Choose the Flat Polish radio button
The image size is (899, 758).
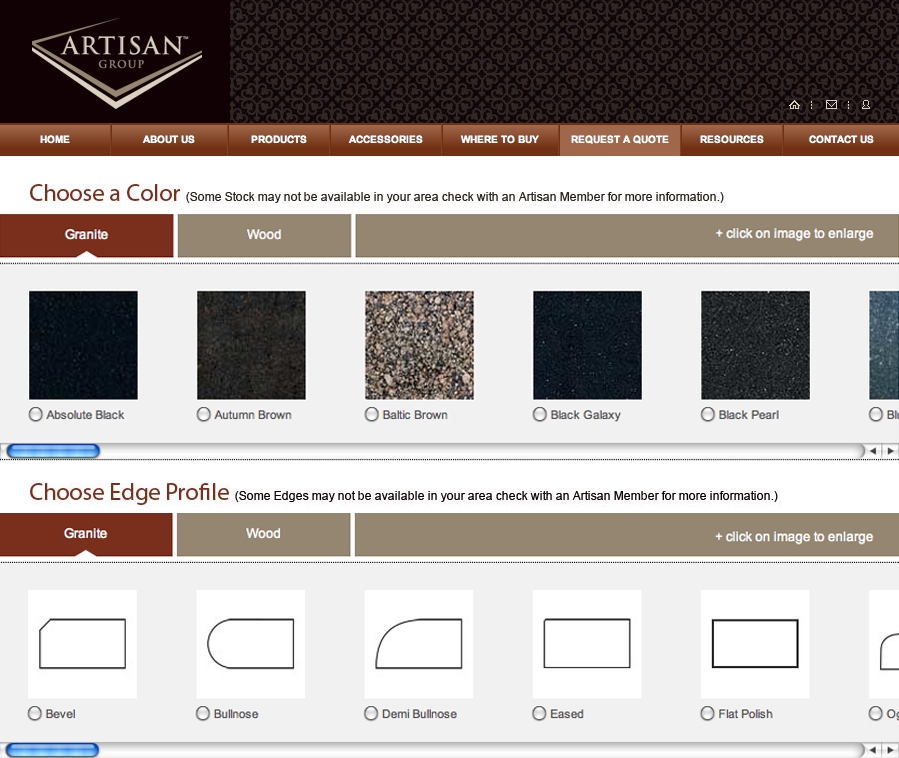coord(707,713)
